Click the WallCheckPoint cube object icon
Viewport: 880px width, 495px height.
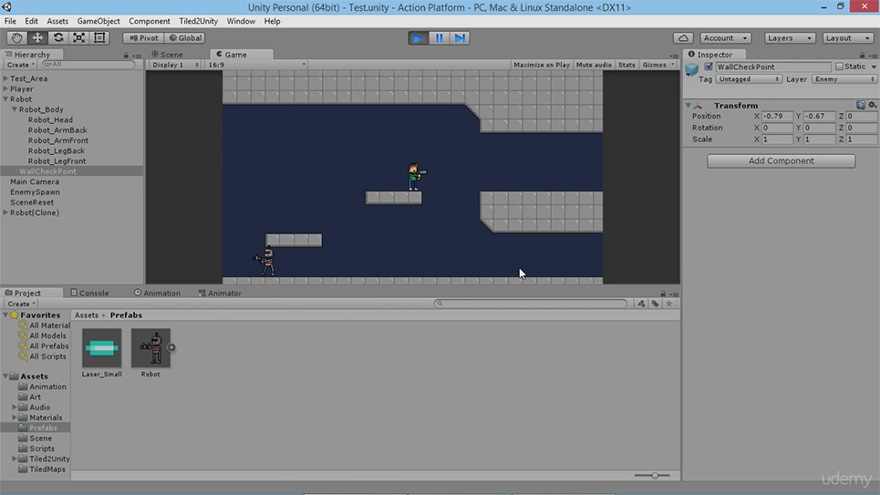692,70
